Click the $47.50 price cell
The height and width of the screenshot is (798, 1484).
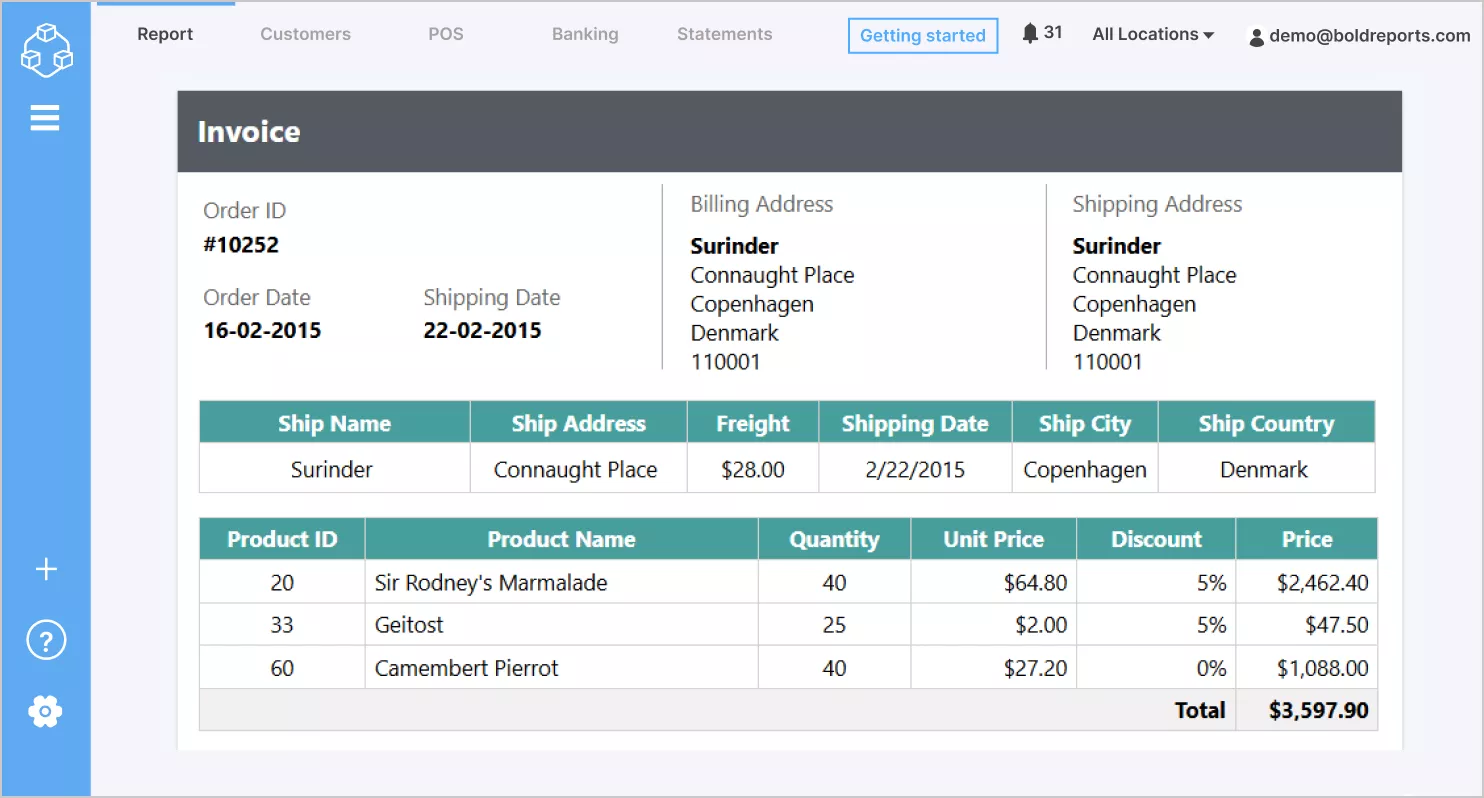(x=1307, y=625)
